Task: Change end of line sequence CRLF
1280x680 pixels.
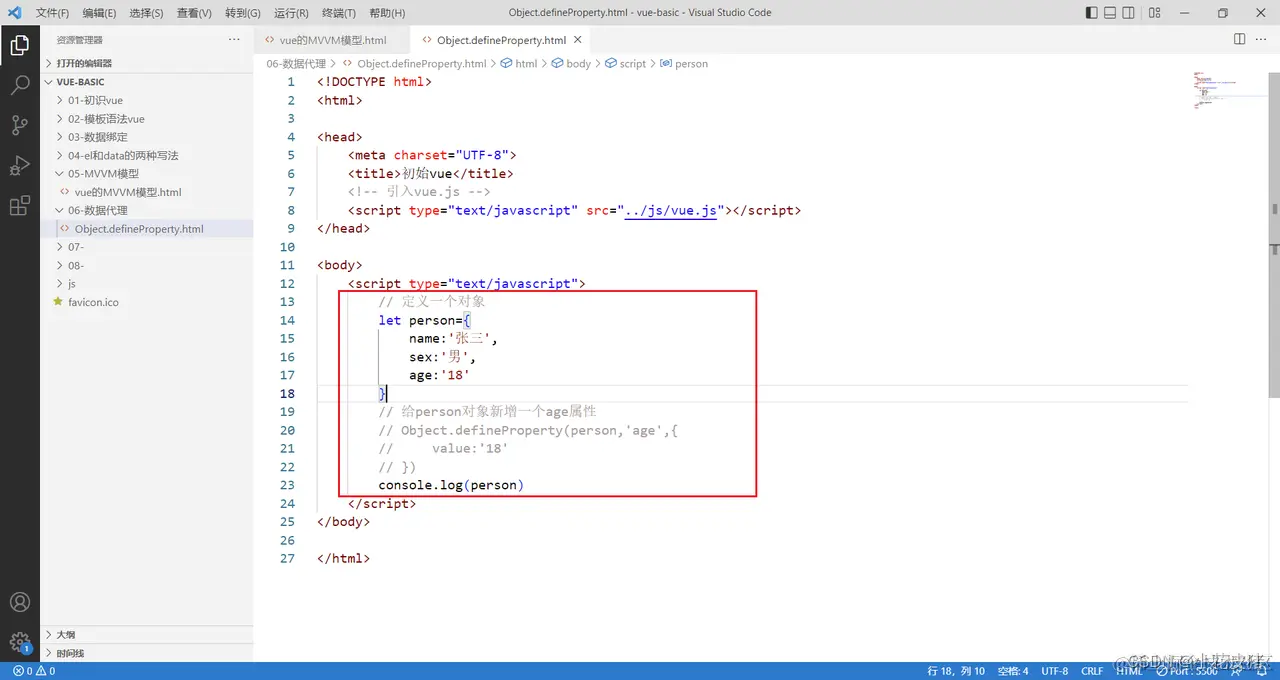Action: point(1092,671)
